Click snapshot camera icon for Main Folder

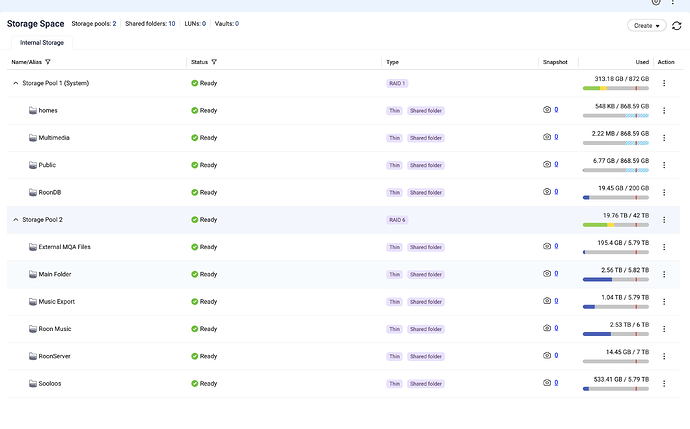coord(547,273)
